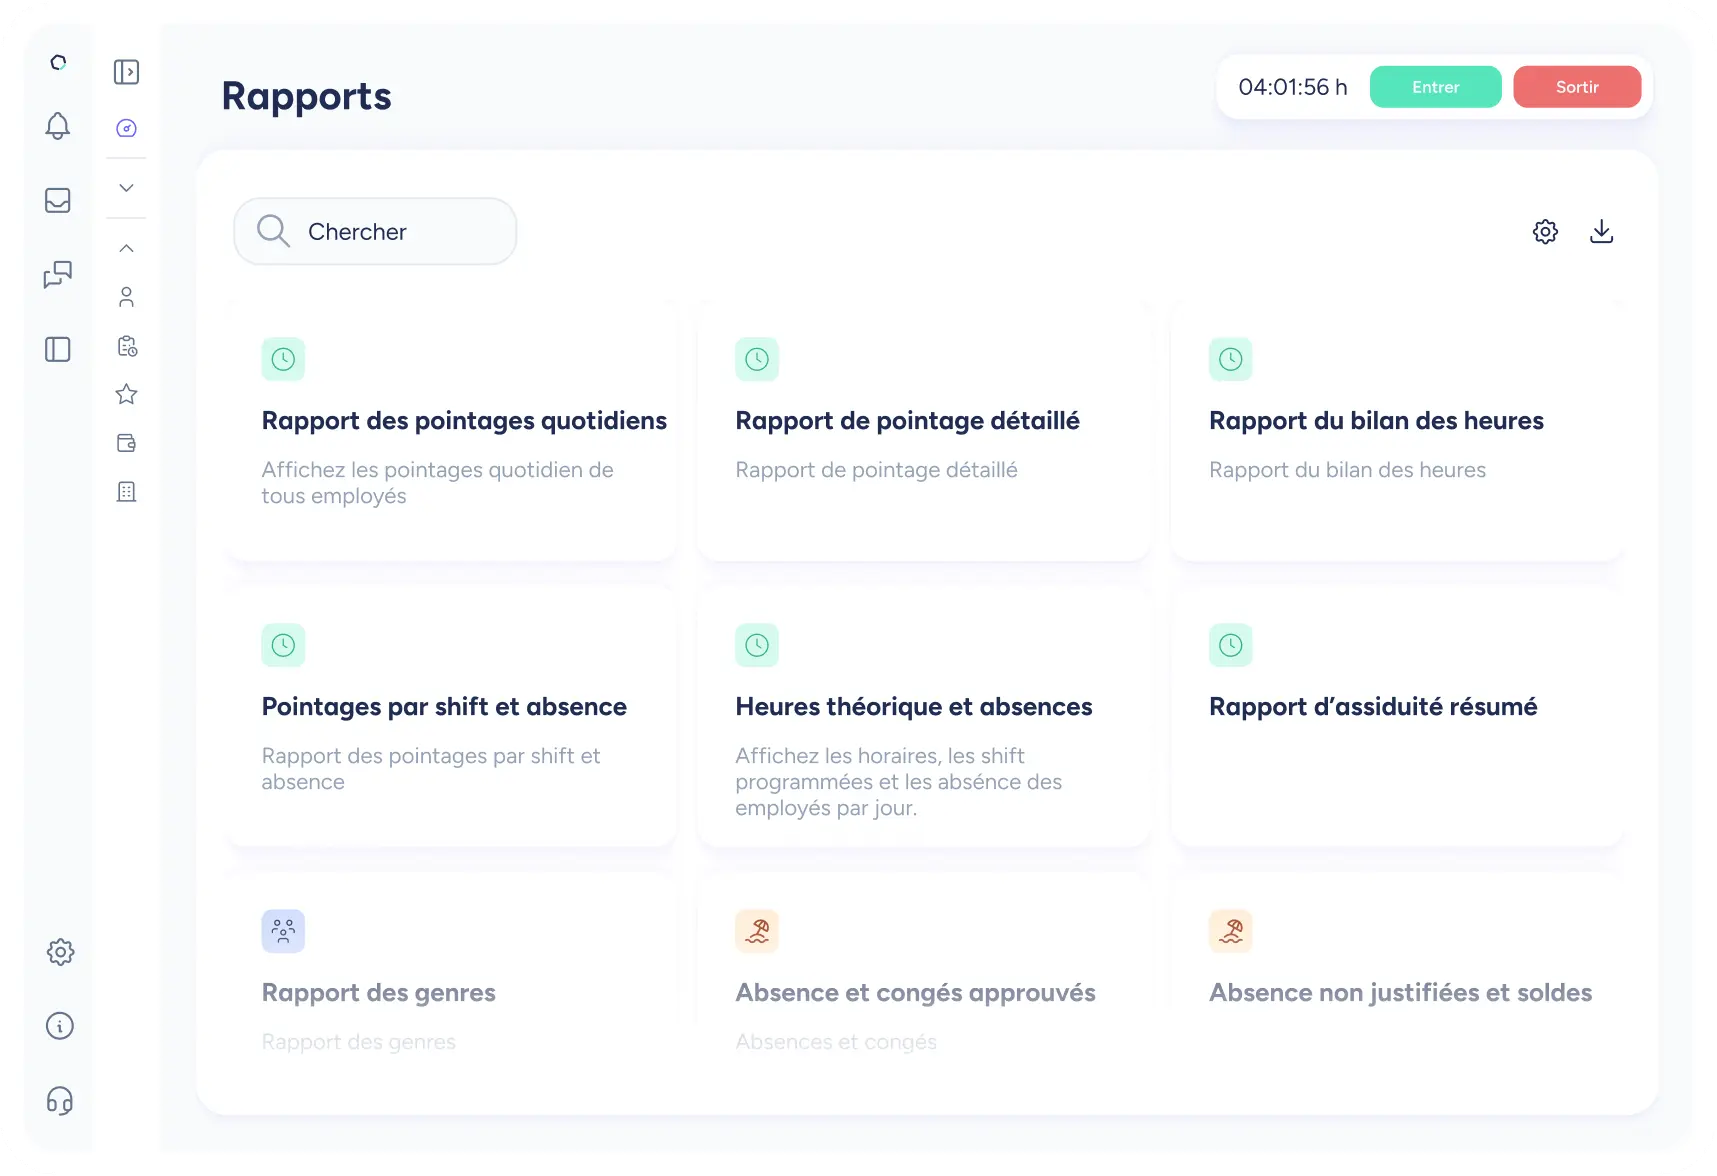Screen dimensions: 1717x1176
Task: Collapse the chevron-up section in sidebar
Action: click(126, 248)
